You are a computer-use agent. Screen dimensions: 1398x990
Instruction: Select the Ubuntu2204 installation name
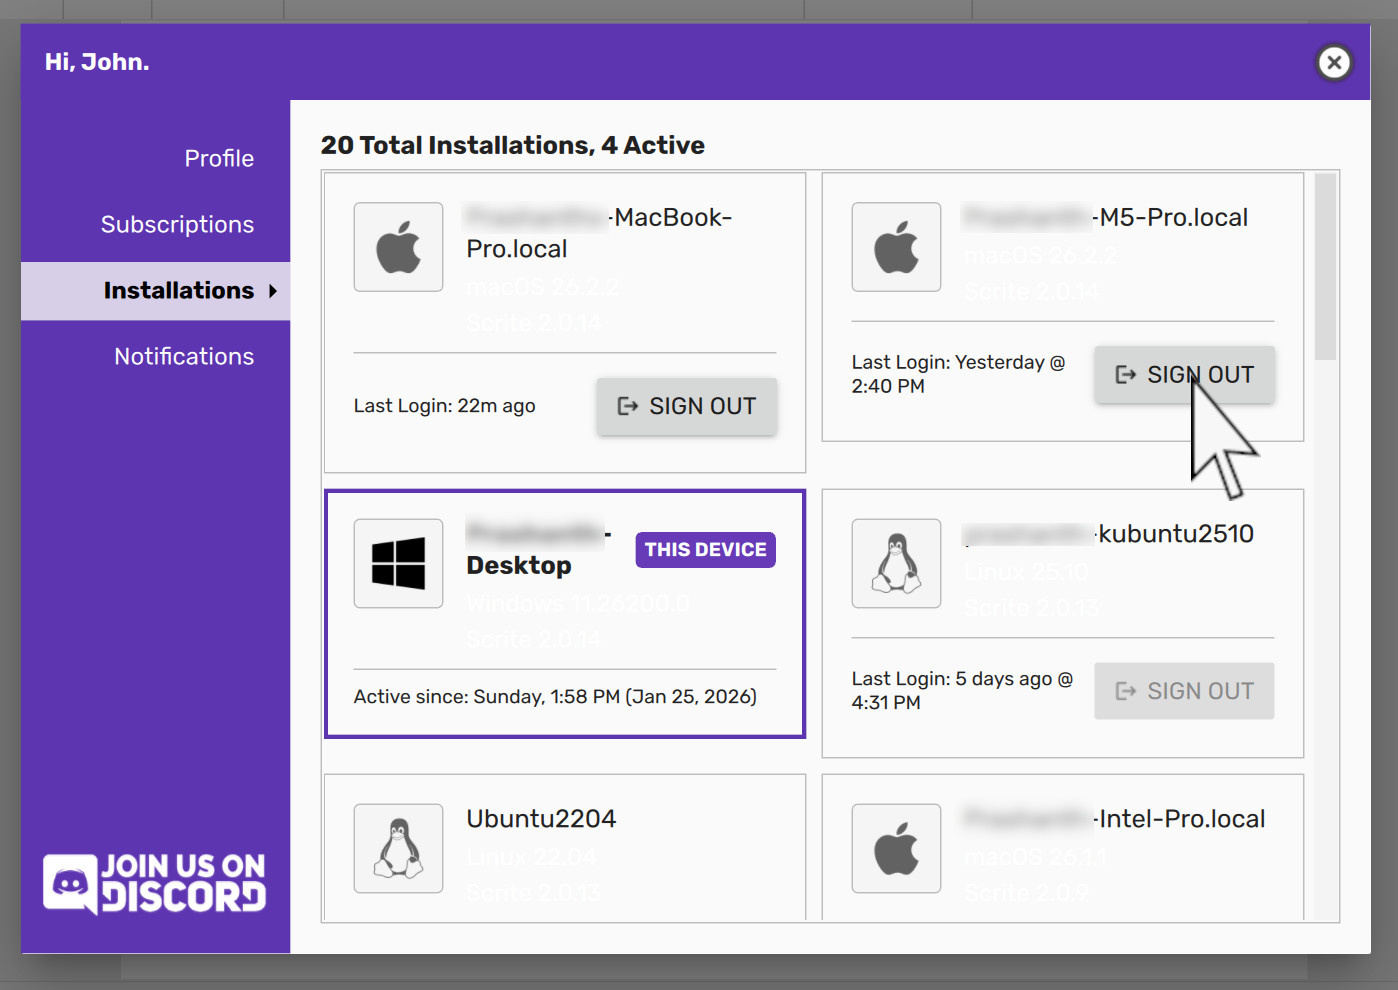tap(541, 819)
